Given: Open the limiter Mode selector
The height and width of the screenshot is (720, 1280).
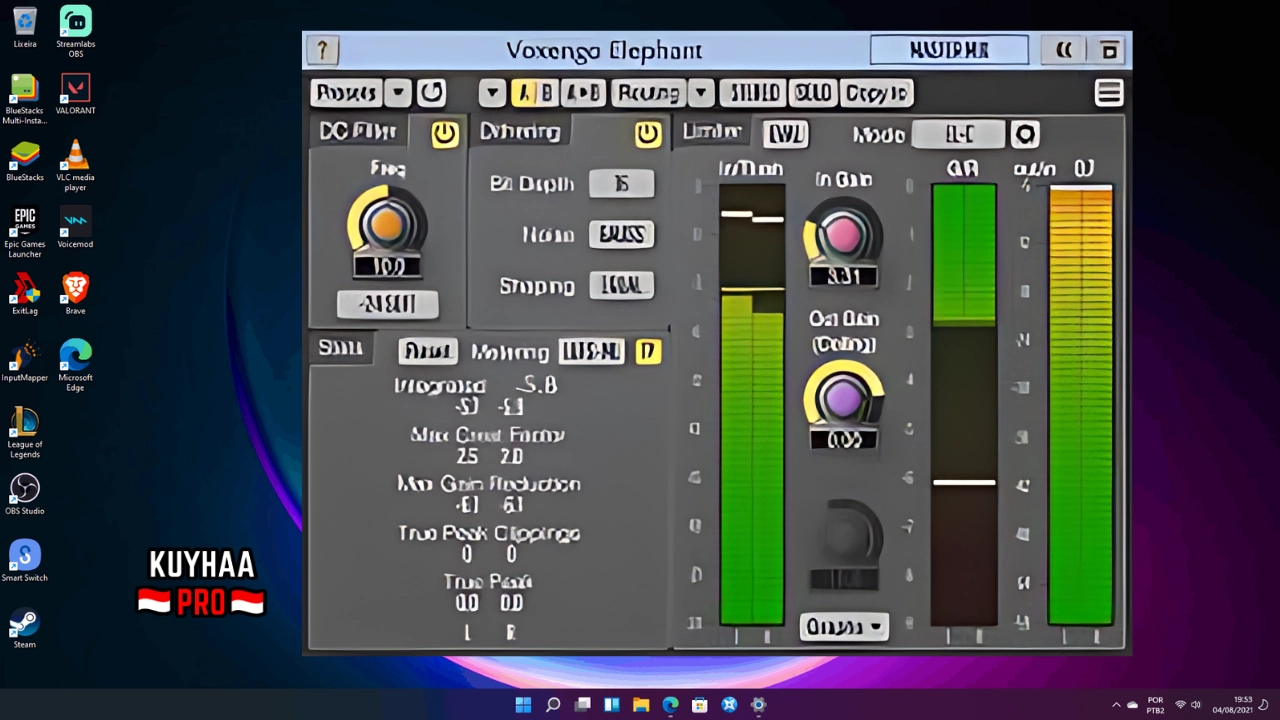Looking at the screenshot, I should click(x=959, y=134).
